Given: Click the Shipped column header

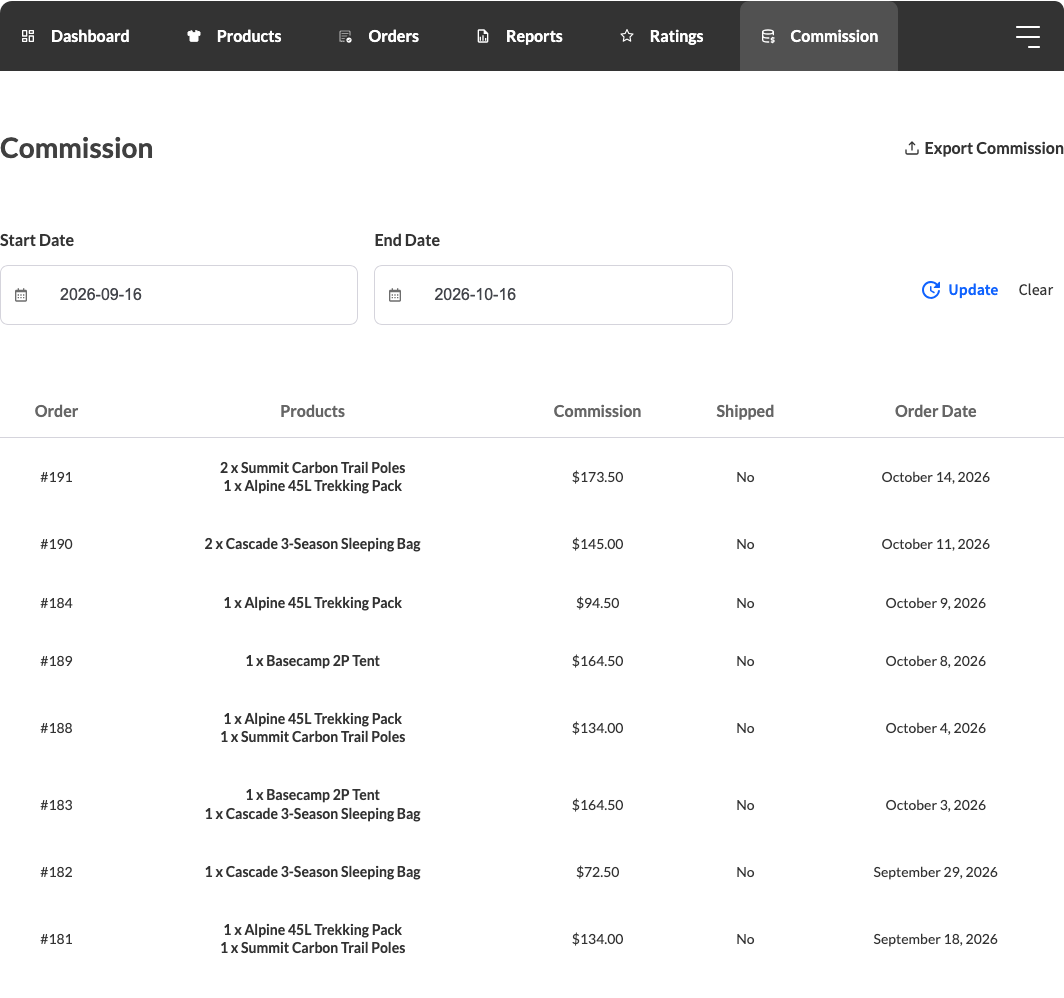Looking at the screenshot, I should click(x=745, y=411).
